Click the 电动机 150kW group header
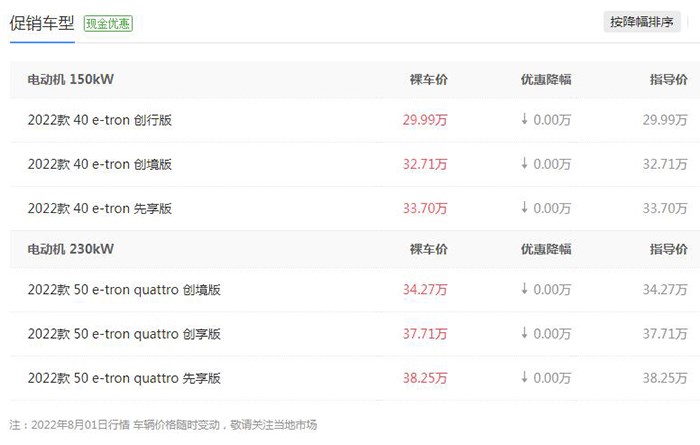This screenshot has height=445, width=700. coord(71,79)
